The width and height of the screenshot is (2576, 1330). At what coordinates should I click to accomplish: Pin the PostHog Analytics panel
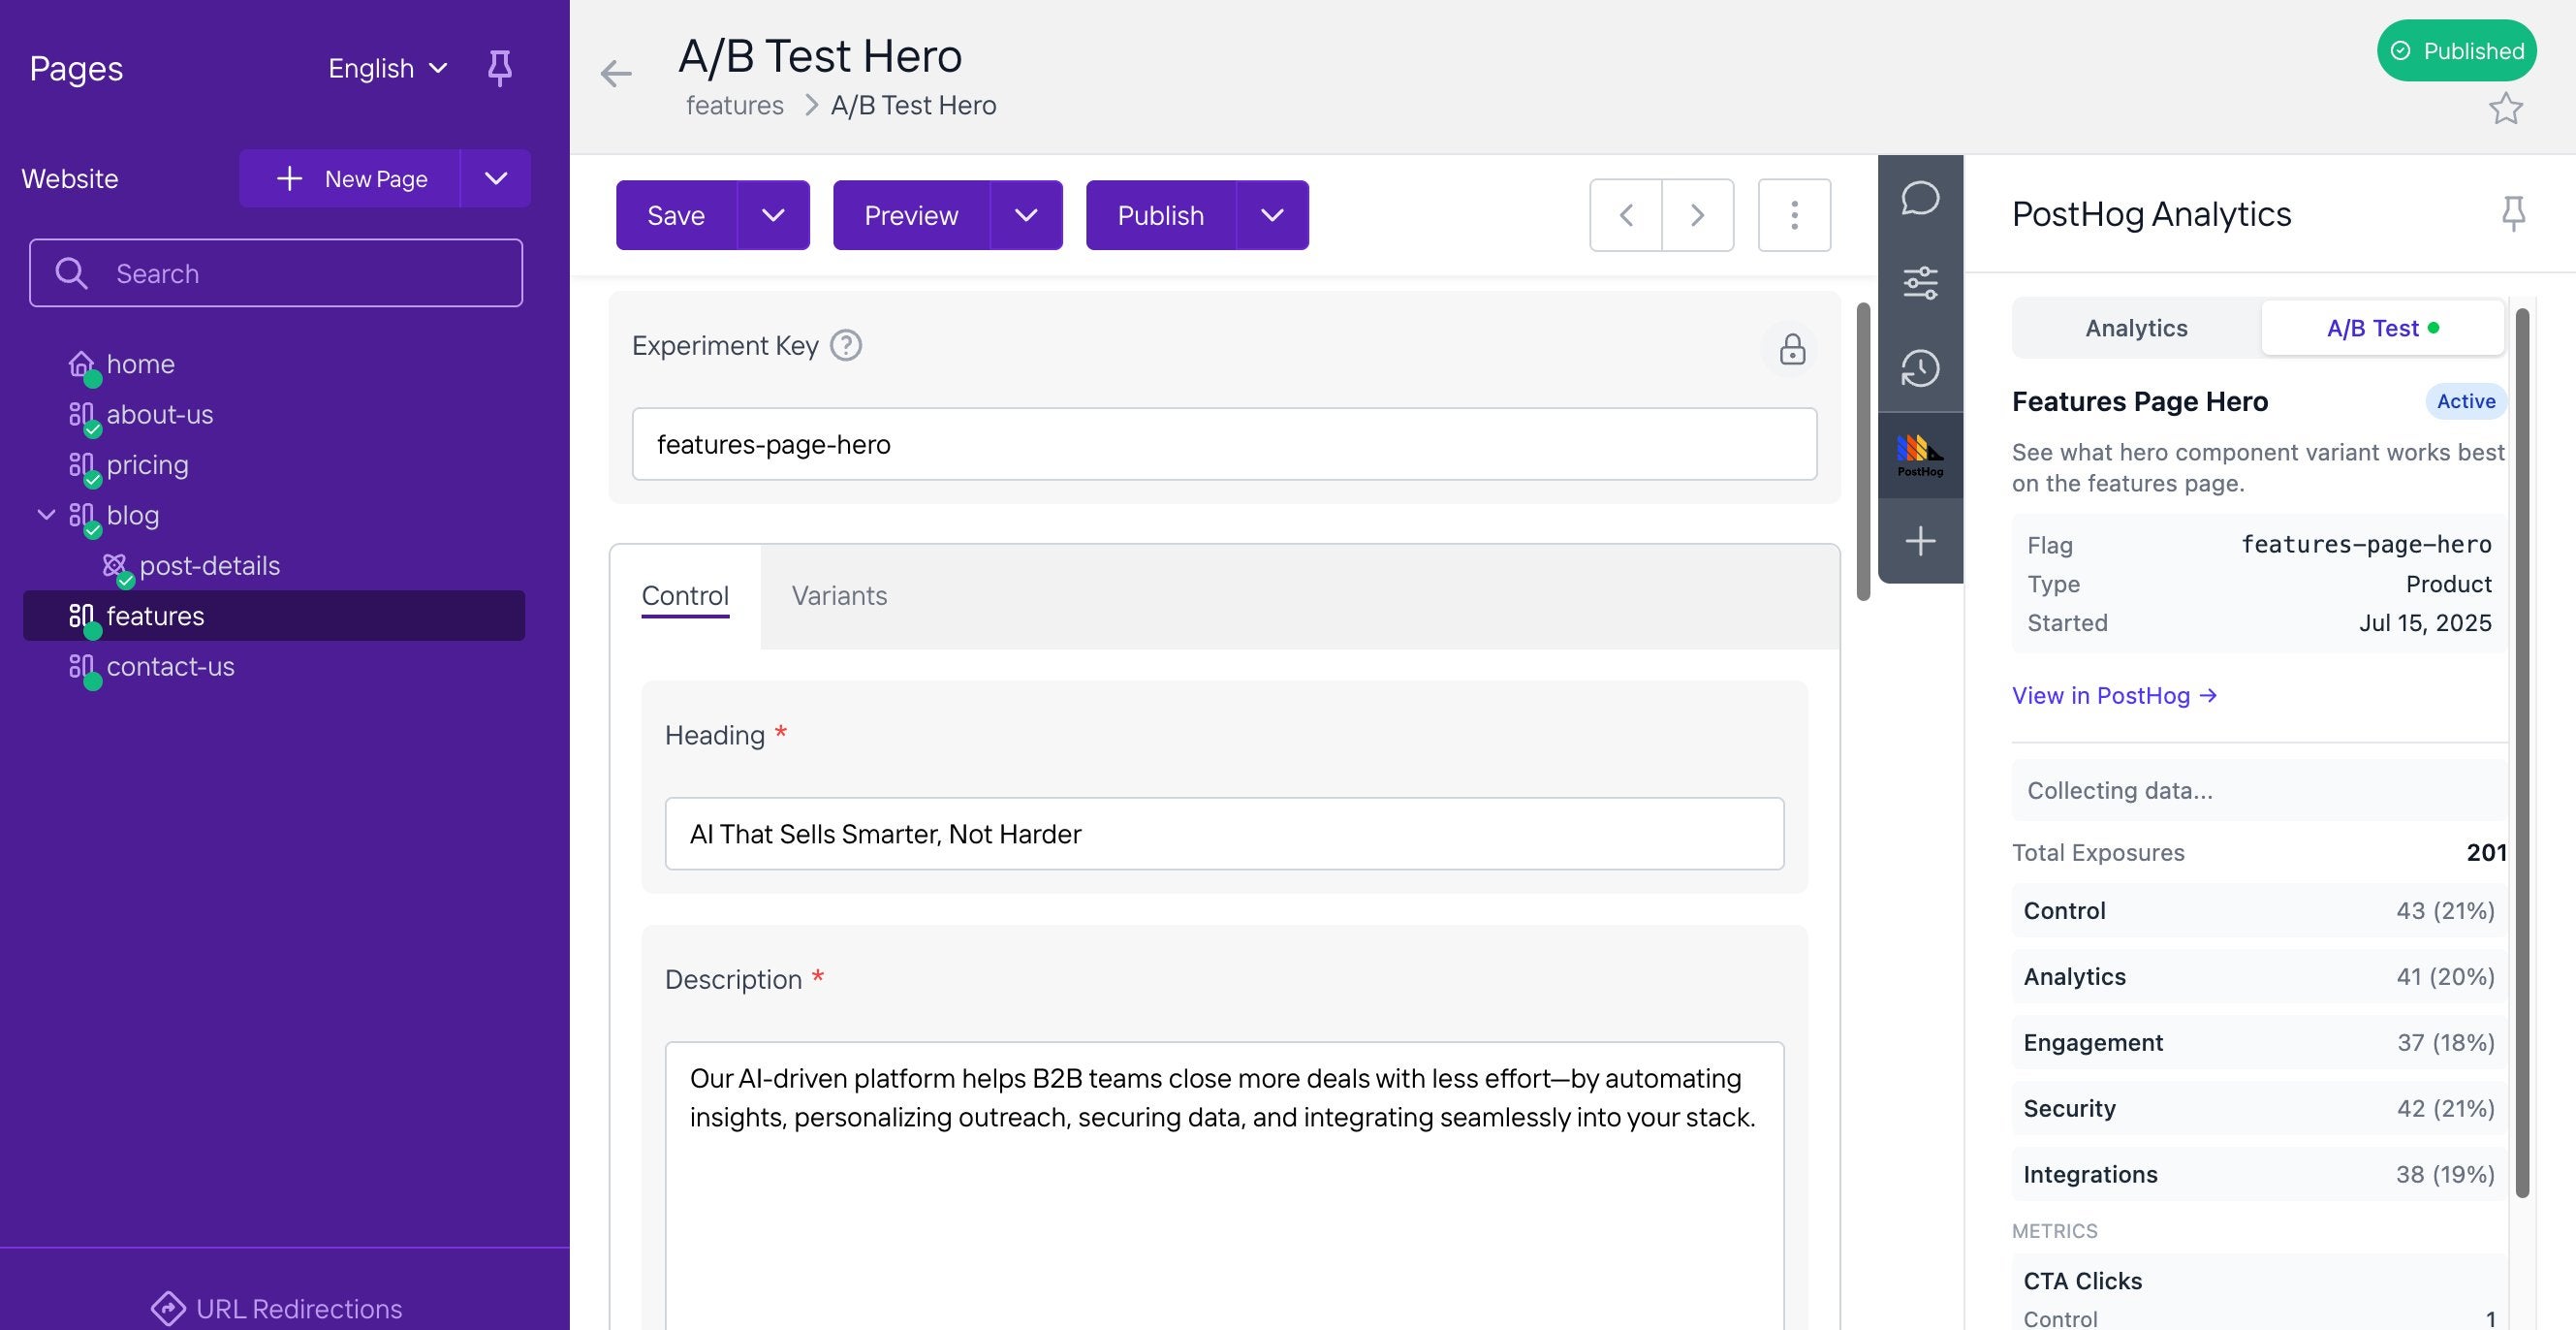[x=2513, y=213]
